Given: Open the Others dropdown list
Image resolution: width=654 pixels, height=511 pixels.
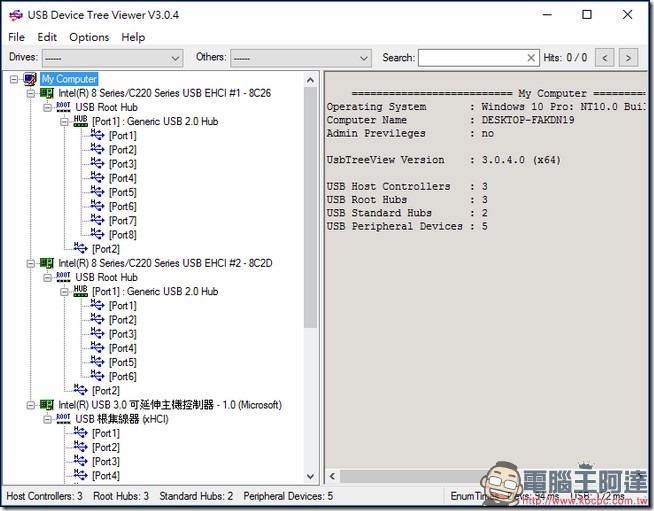Looking at the screenshot, I should pos(301,58).
